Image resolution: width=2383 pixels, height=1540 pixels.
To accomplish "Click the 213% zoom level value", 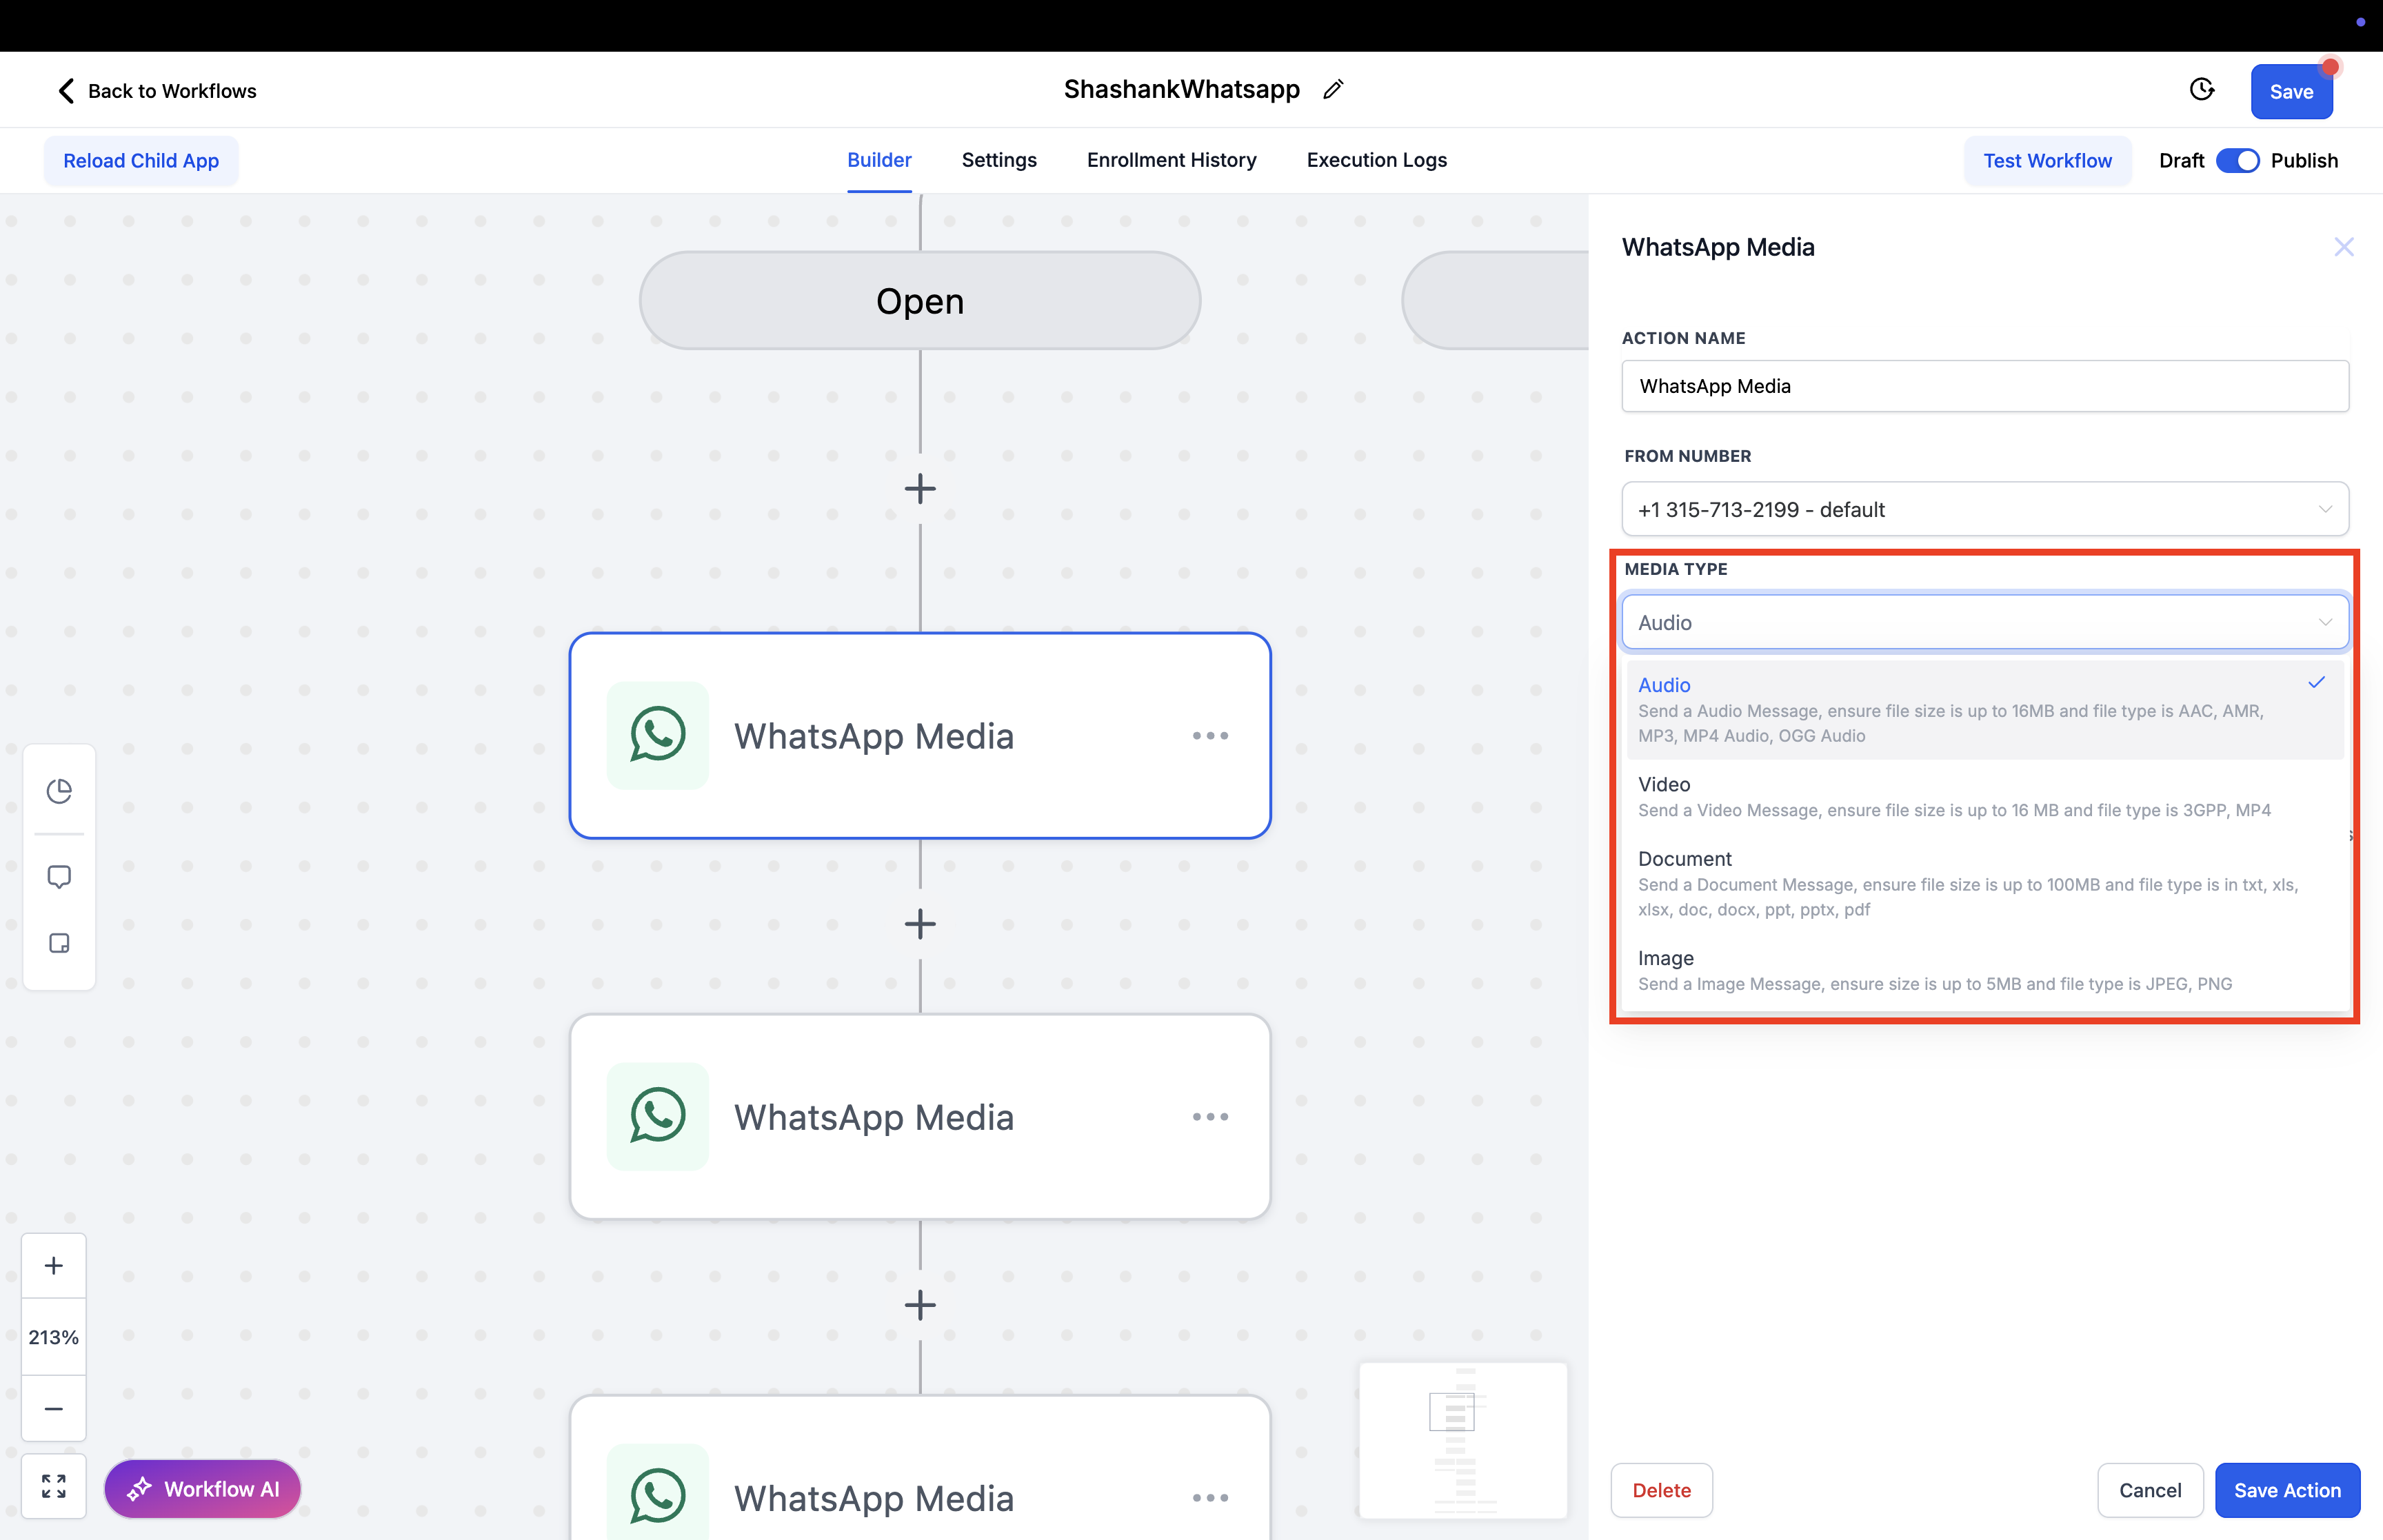I will pyautogui.click(x=54, y=1337).
